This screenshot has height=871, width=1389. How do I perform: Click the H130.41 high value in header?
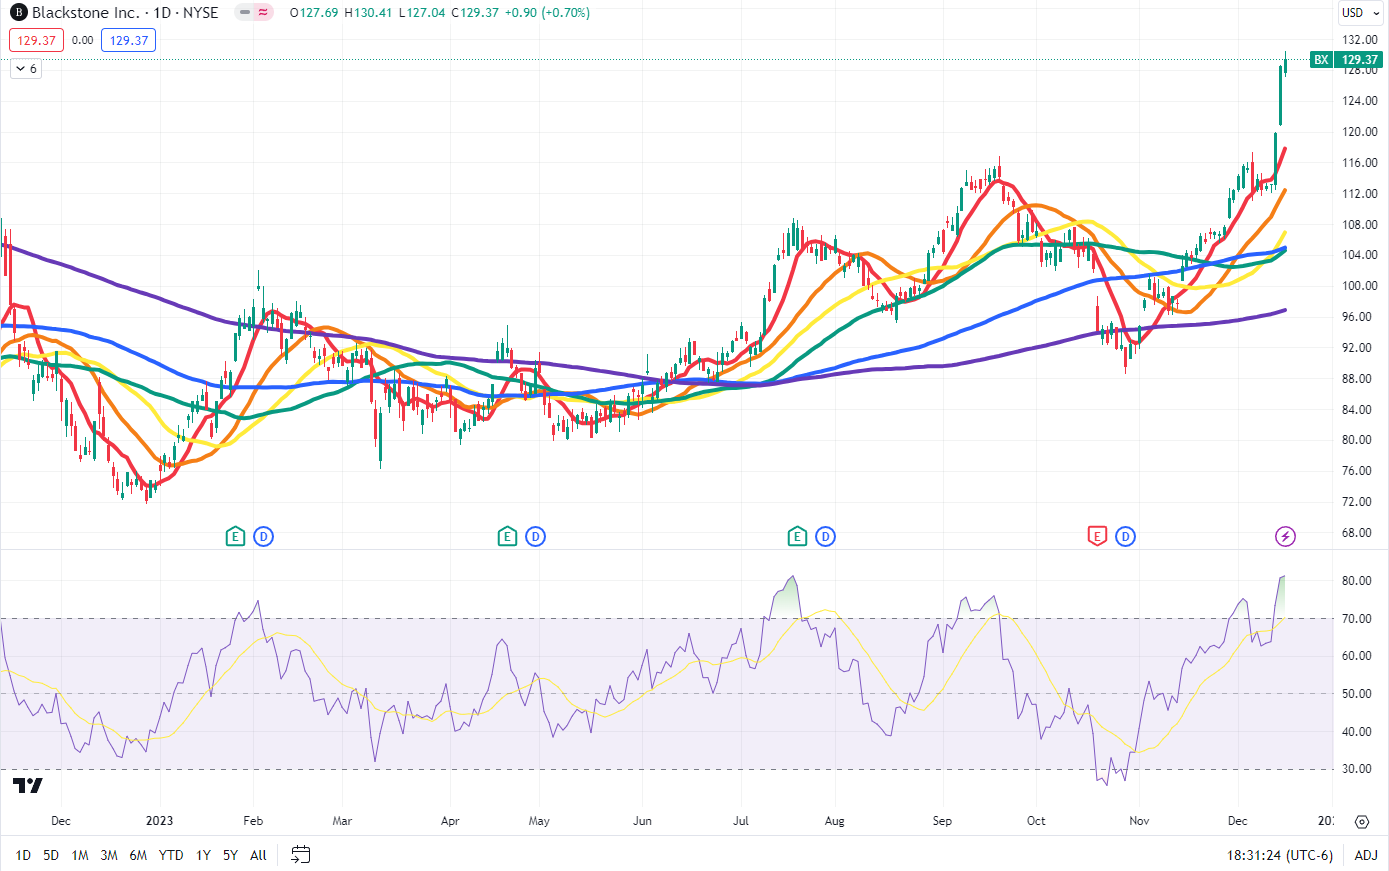[x=369, y=13]
